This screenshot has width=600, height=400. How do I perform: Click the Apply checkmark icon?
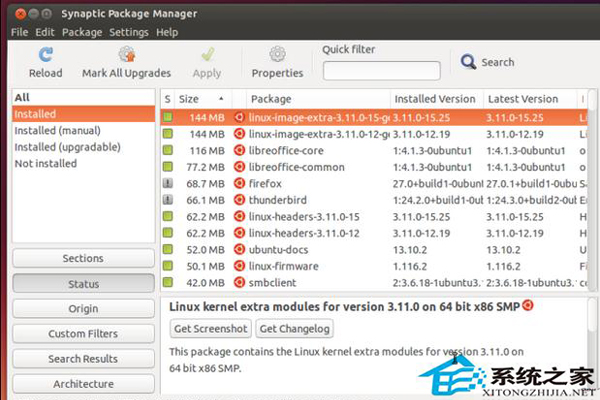pyautogui.click(x=207, y=55)
